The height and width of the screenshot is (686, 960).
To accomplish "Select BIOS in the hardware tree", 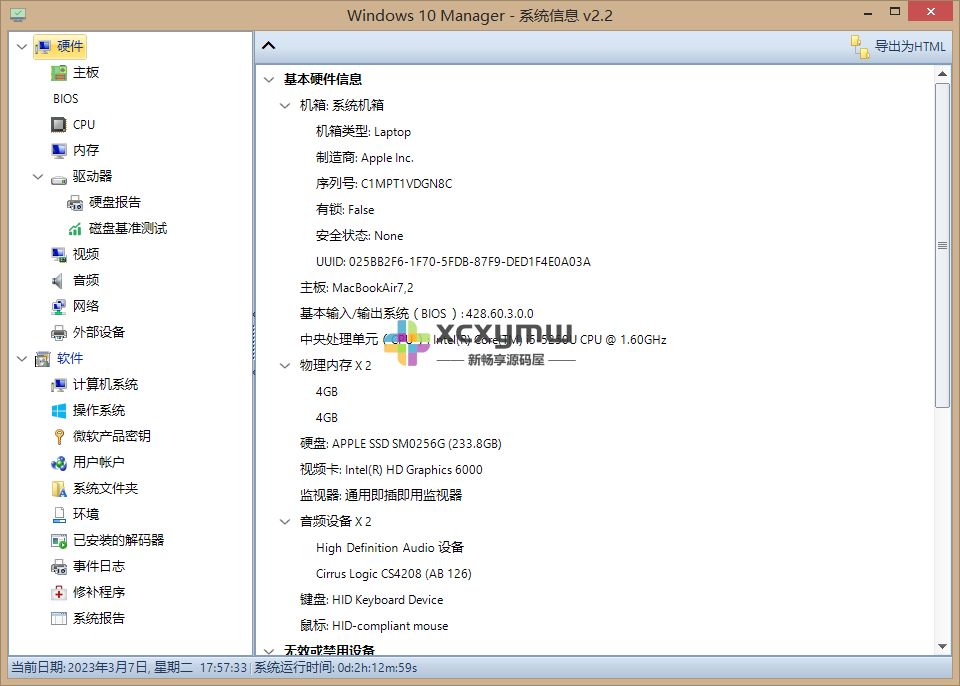I will point(65,98).
